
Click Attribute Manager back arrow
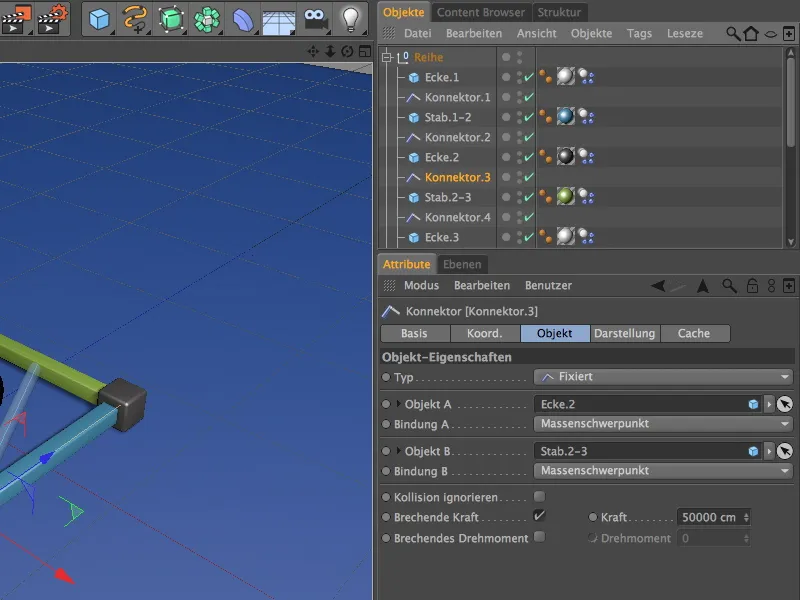tap(658, 286)
